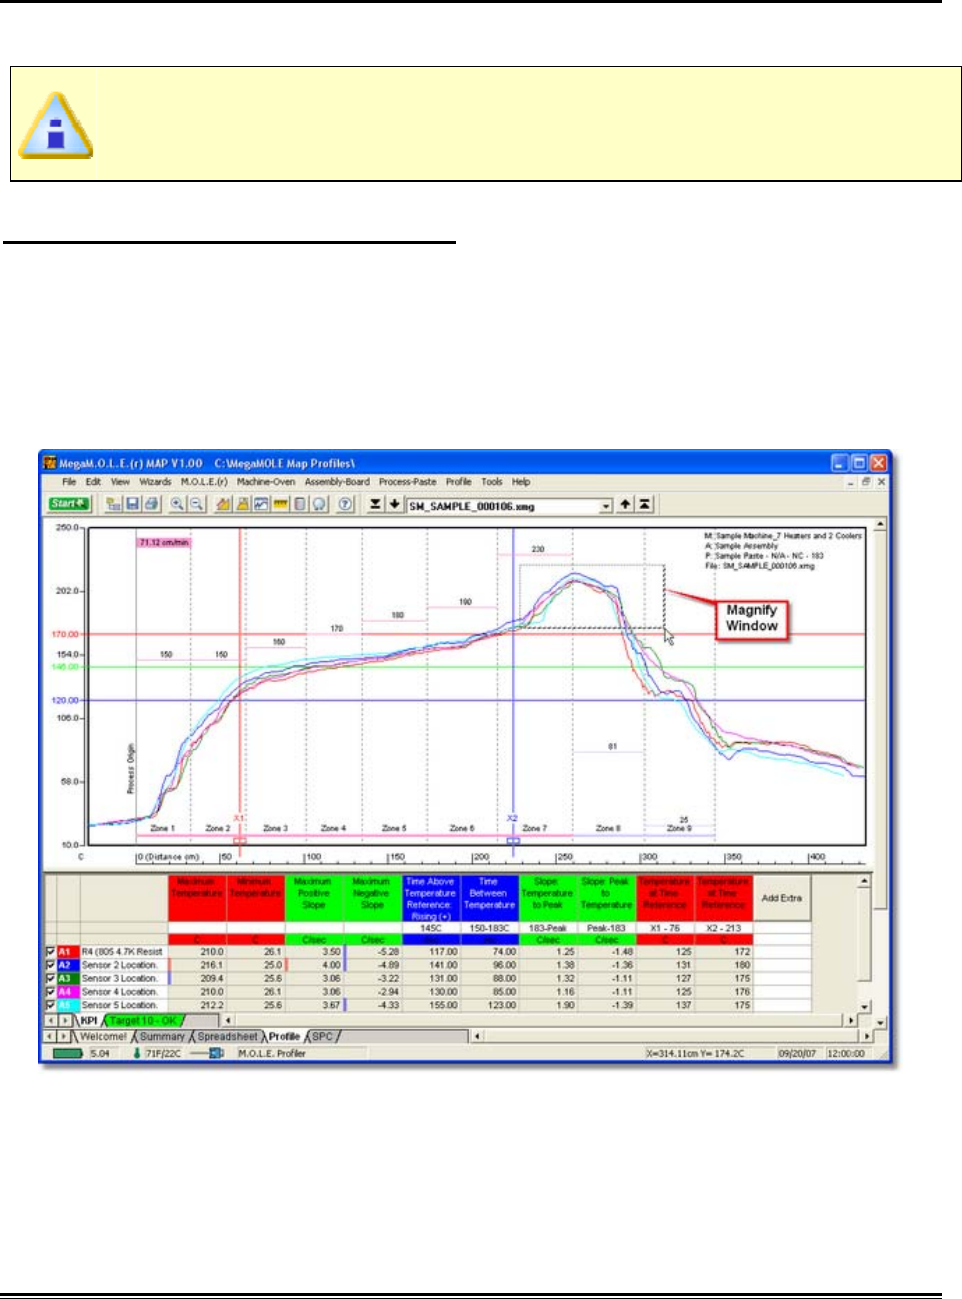Click the X2 marker handle on distance axis

(513, 841)
